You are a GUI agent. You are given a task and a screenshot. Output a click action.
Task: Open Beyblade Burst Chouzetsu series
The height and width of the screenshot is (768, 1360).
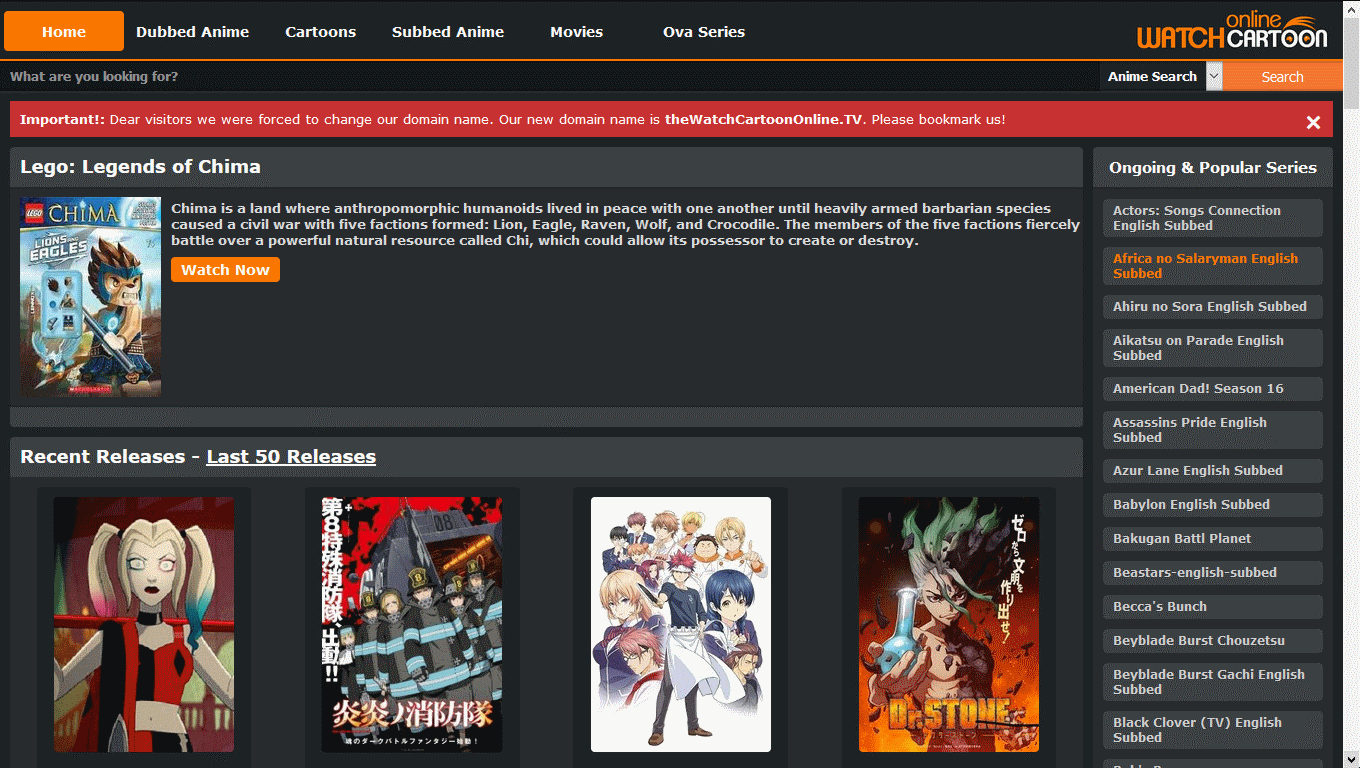(x=1213, y=641)
